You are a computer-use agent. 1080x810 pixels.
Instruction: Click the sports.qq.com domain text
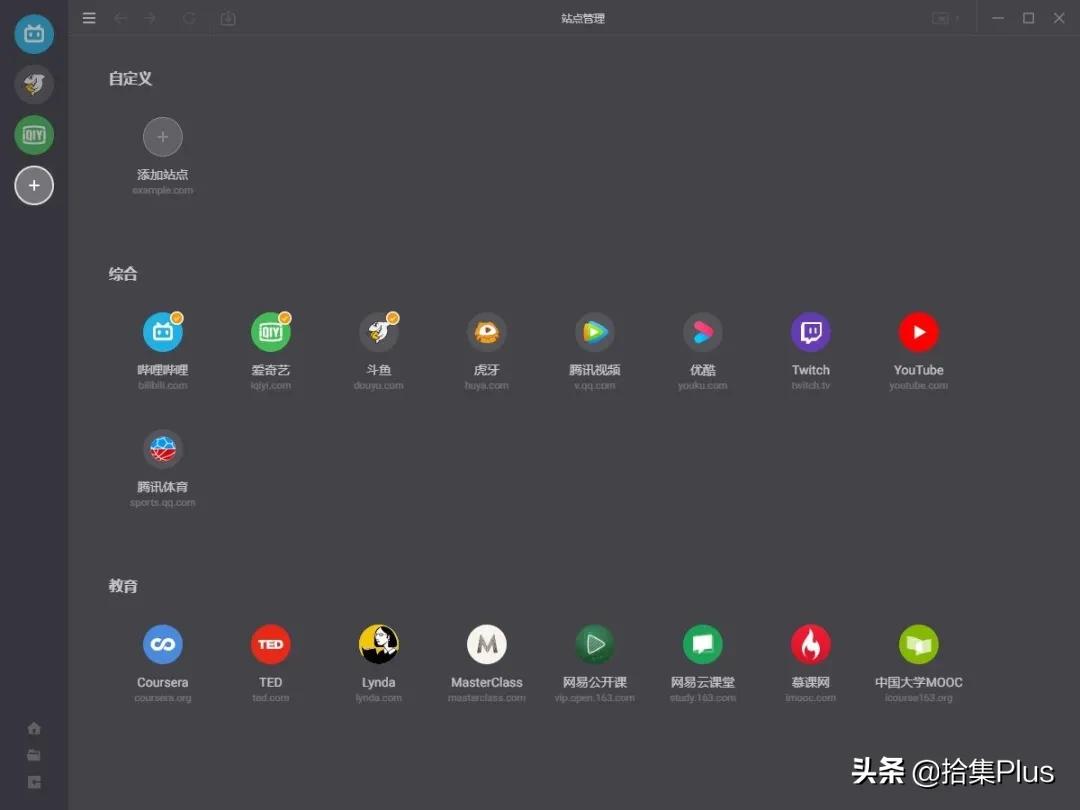(x=163, y=503)
